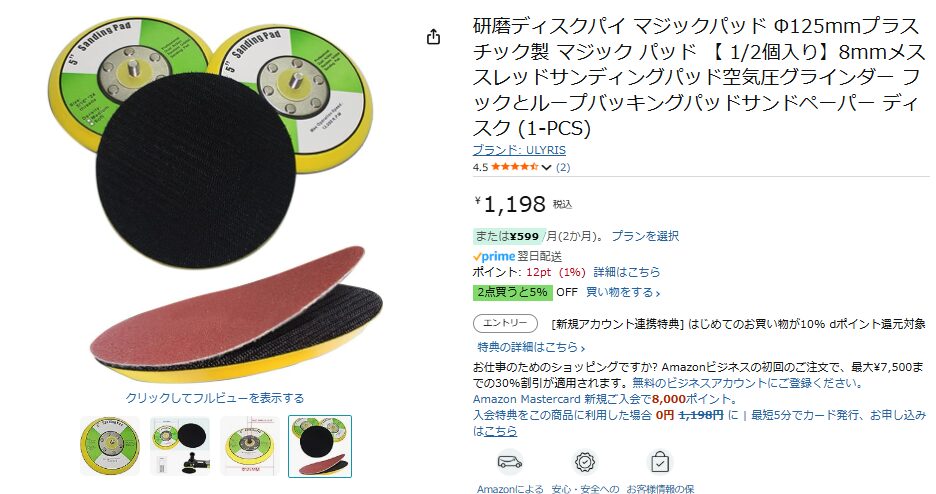Select fourth thumbnail with sandpaper disc

[x=320, y=447]
